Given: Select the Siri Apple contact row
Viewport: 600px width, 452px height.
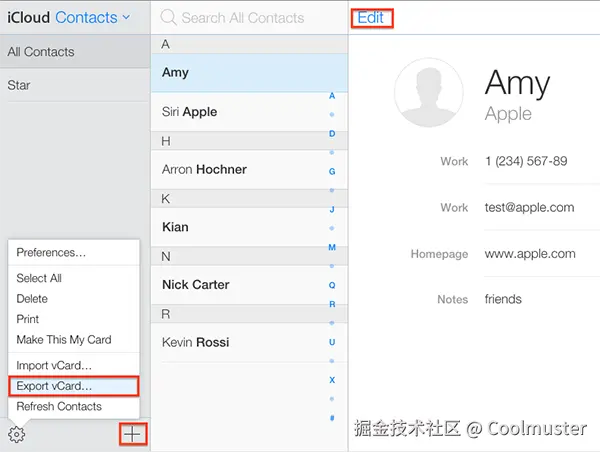Looking at the screenshot, I should pyautogui.click(x=249, y=112).
